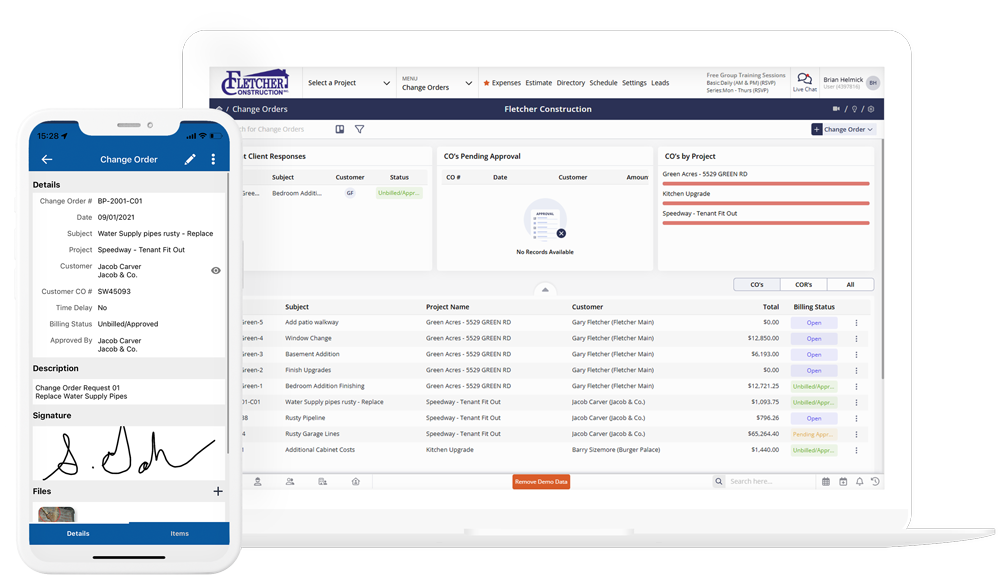Add a file with the plus icon next to Files
The image size is (1000, 580).
[x=217, y=491]
